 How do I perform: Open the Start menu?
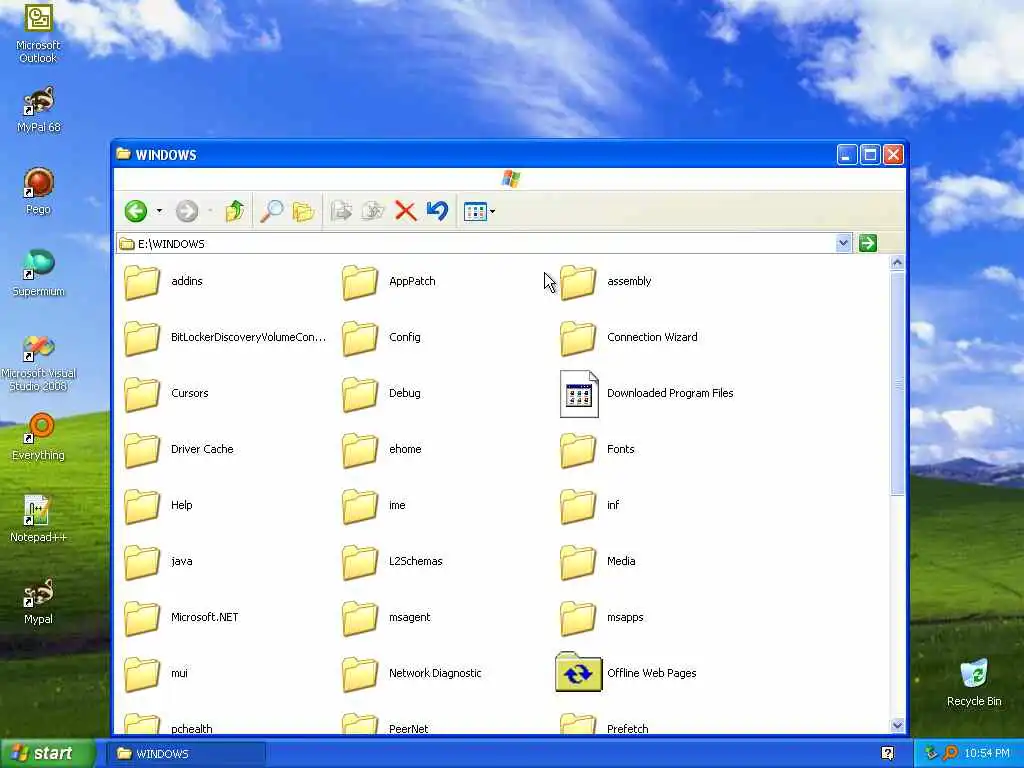47,754
